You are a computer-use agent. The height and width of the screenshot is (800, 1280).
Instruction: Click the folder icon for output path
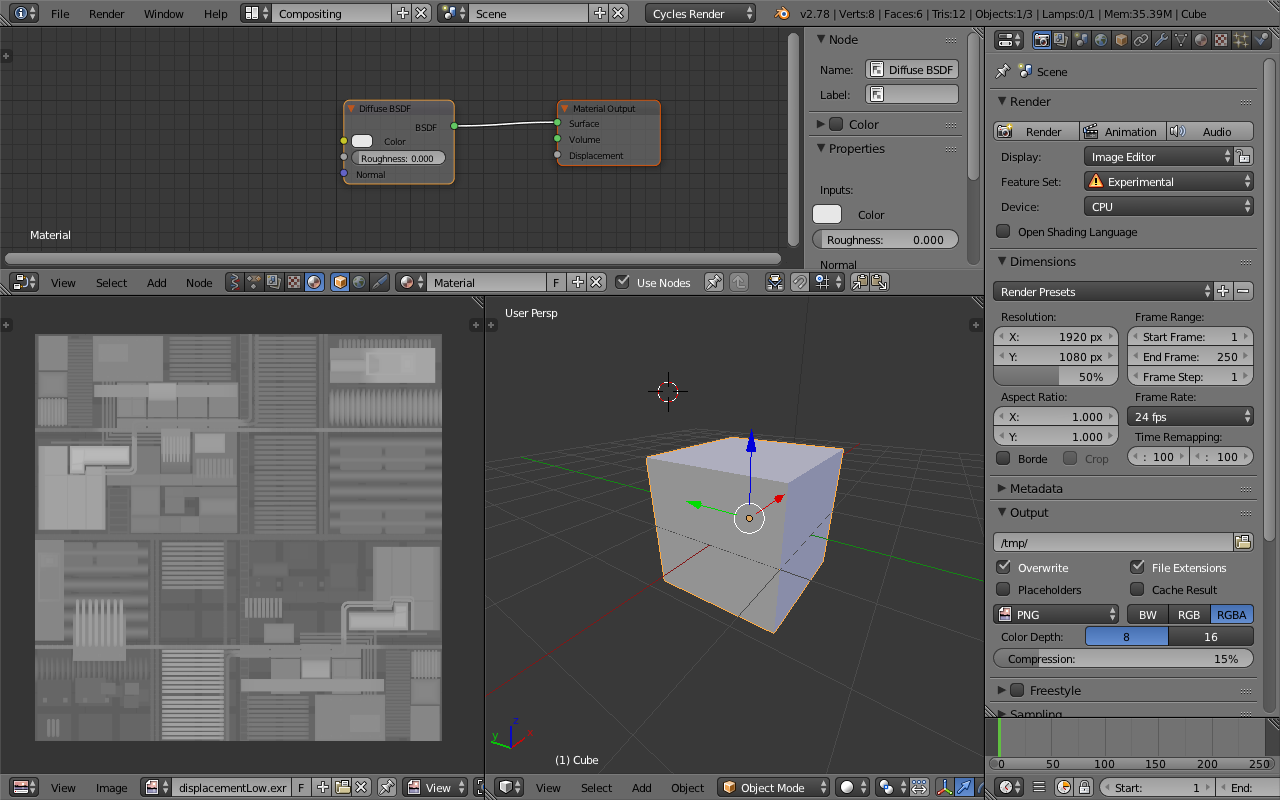click(1243, 542)
